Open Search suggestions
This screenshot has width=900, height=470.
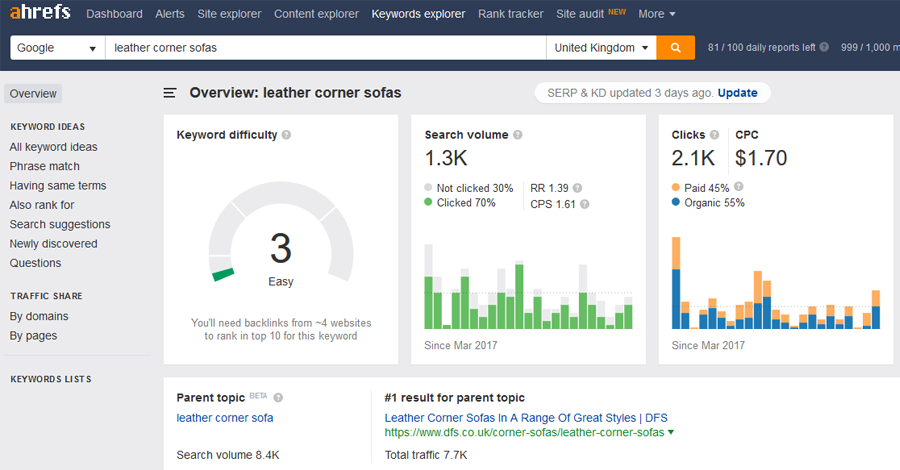(x=60, y=224)
